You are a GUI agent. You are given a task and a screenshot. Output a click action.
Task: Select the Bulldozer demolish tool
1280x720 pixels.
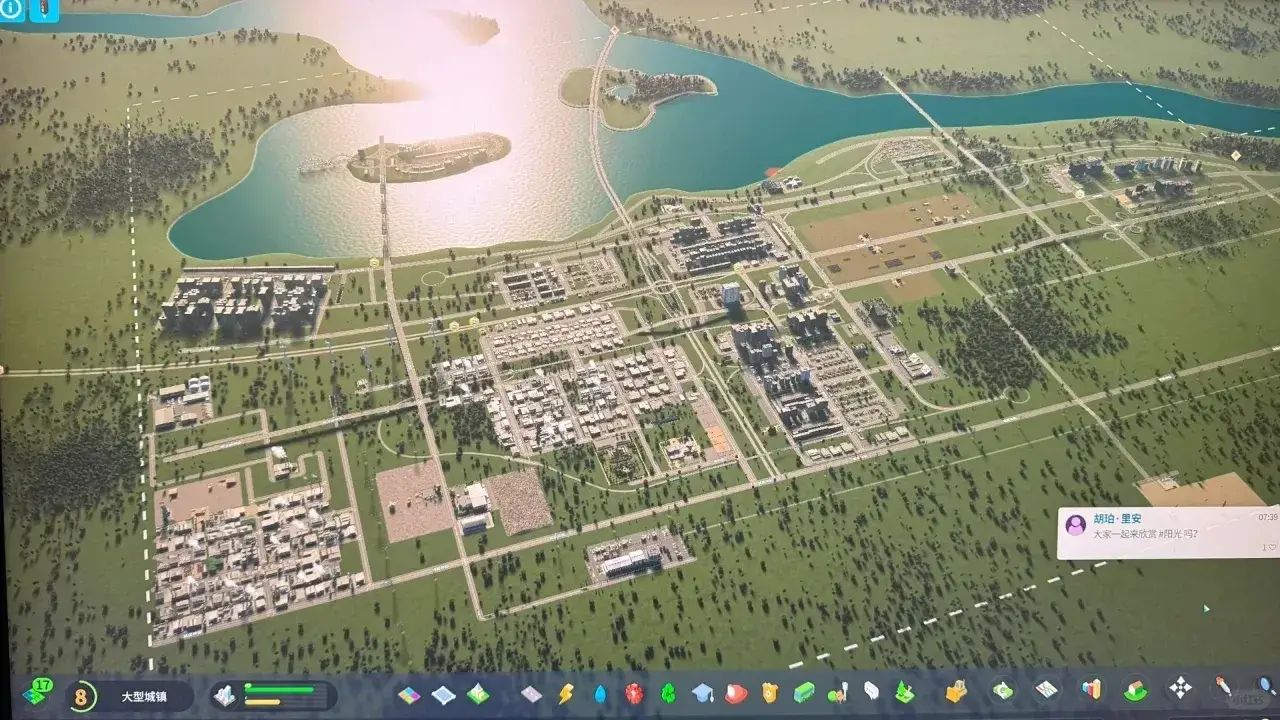(x=956, y=691)
